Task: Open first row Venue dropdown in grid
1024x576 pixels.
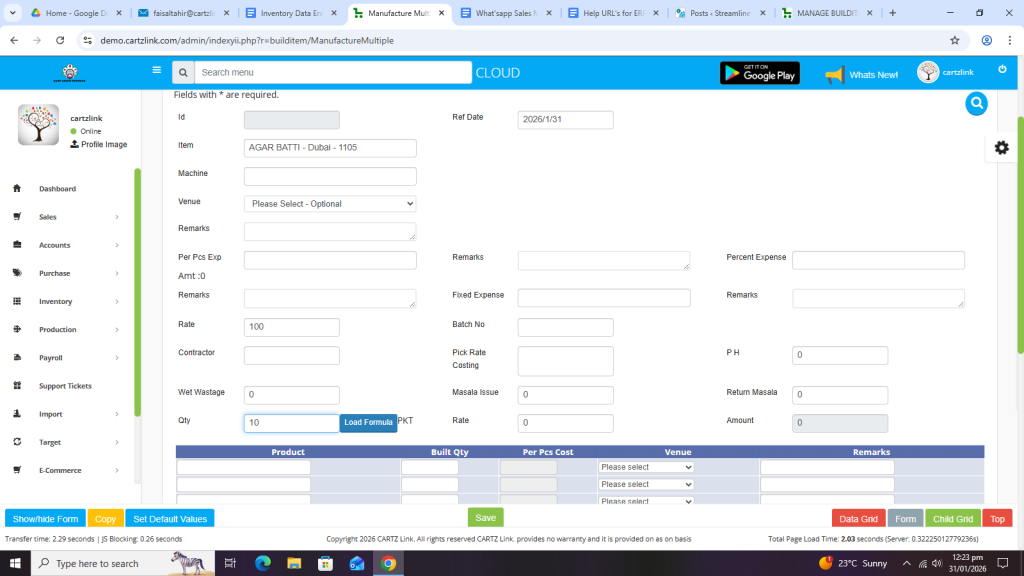Action: pos(646,467)
